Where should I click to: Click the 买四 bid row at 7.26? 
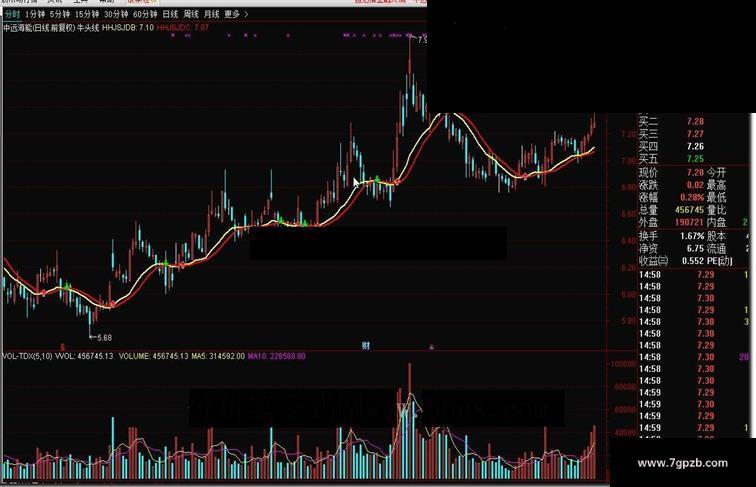[672, 146]
